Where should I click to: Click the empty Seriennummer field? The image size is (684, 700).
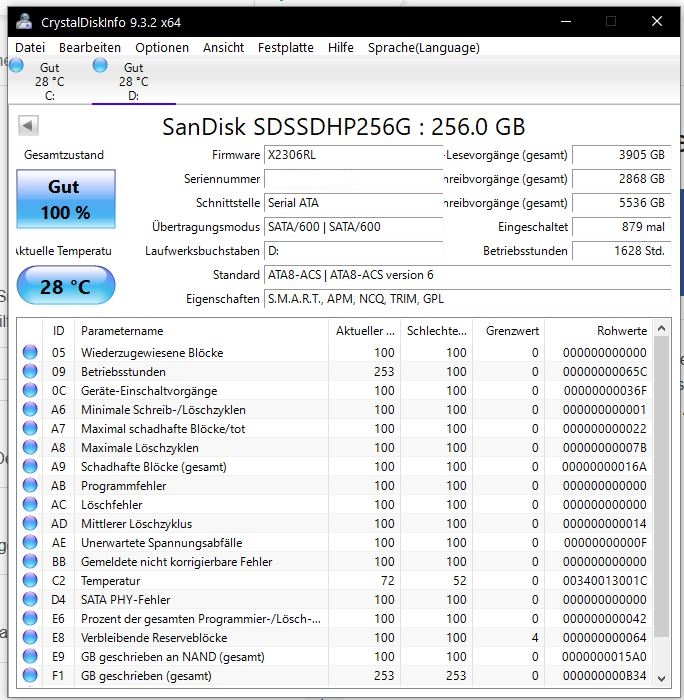(353, 179)
